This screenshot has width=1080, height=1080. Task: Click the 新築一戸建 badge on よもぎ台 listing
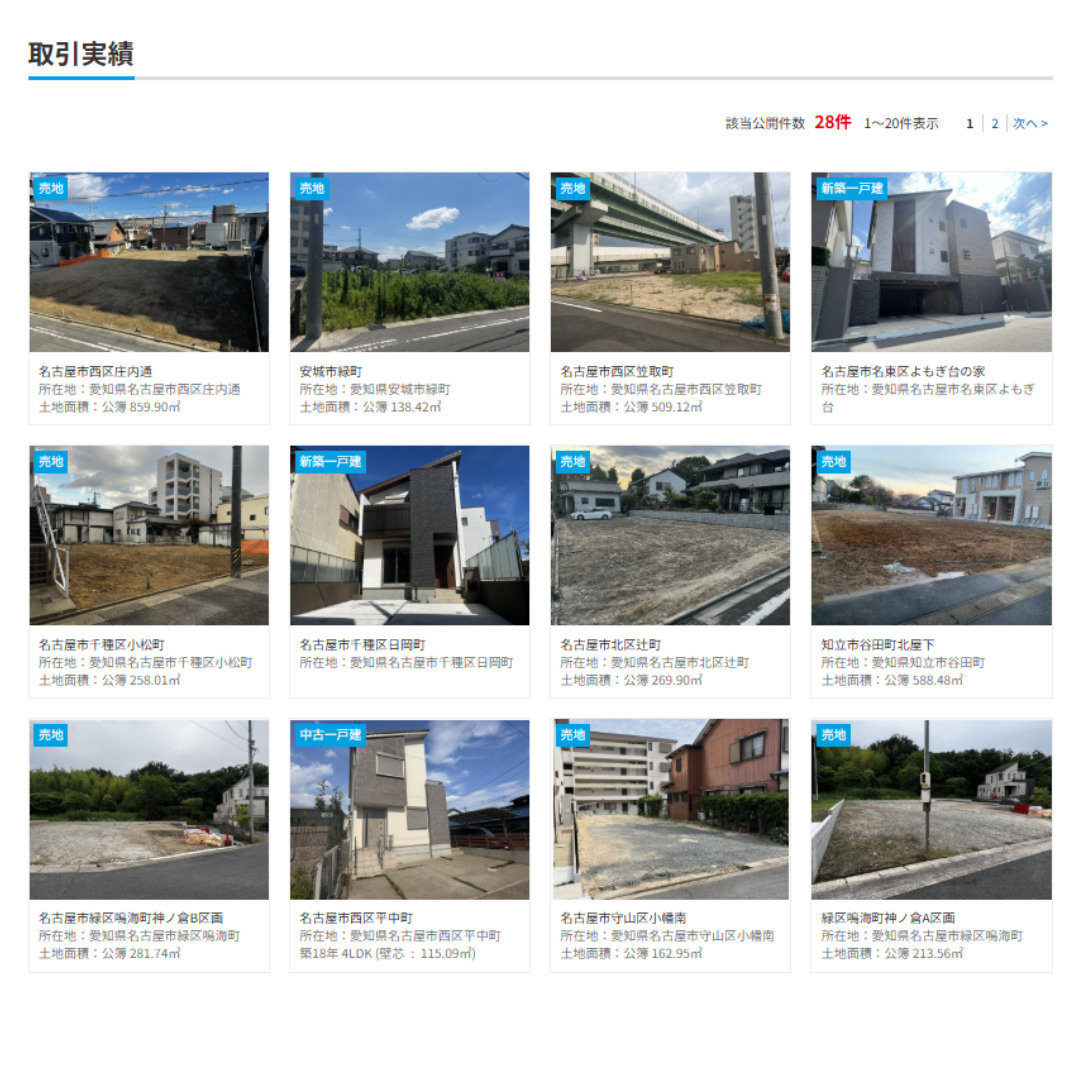[x=852, y=188]
